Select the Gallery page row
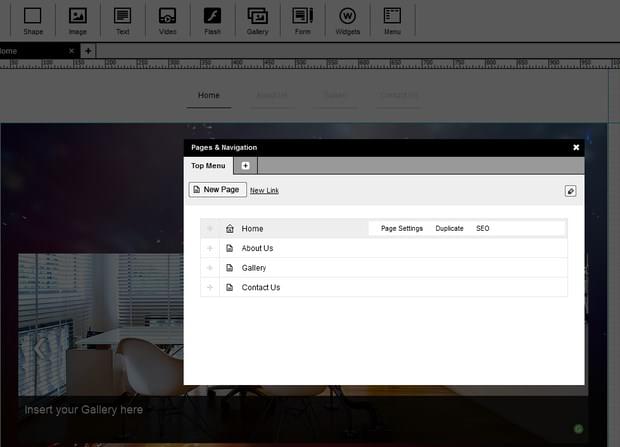620x447 pixels. click(384, 268)
